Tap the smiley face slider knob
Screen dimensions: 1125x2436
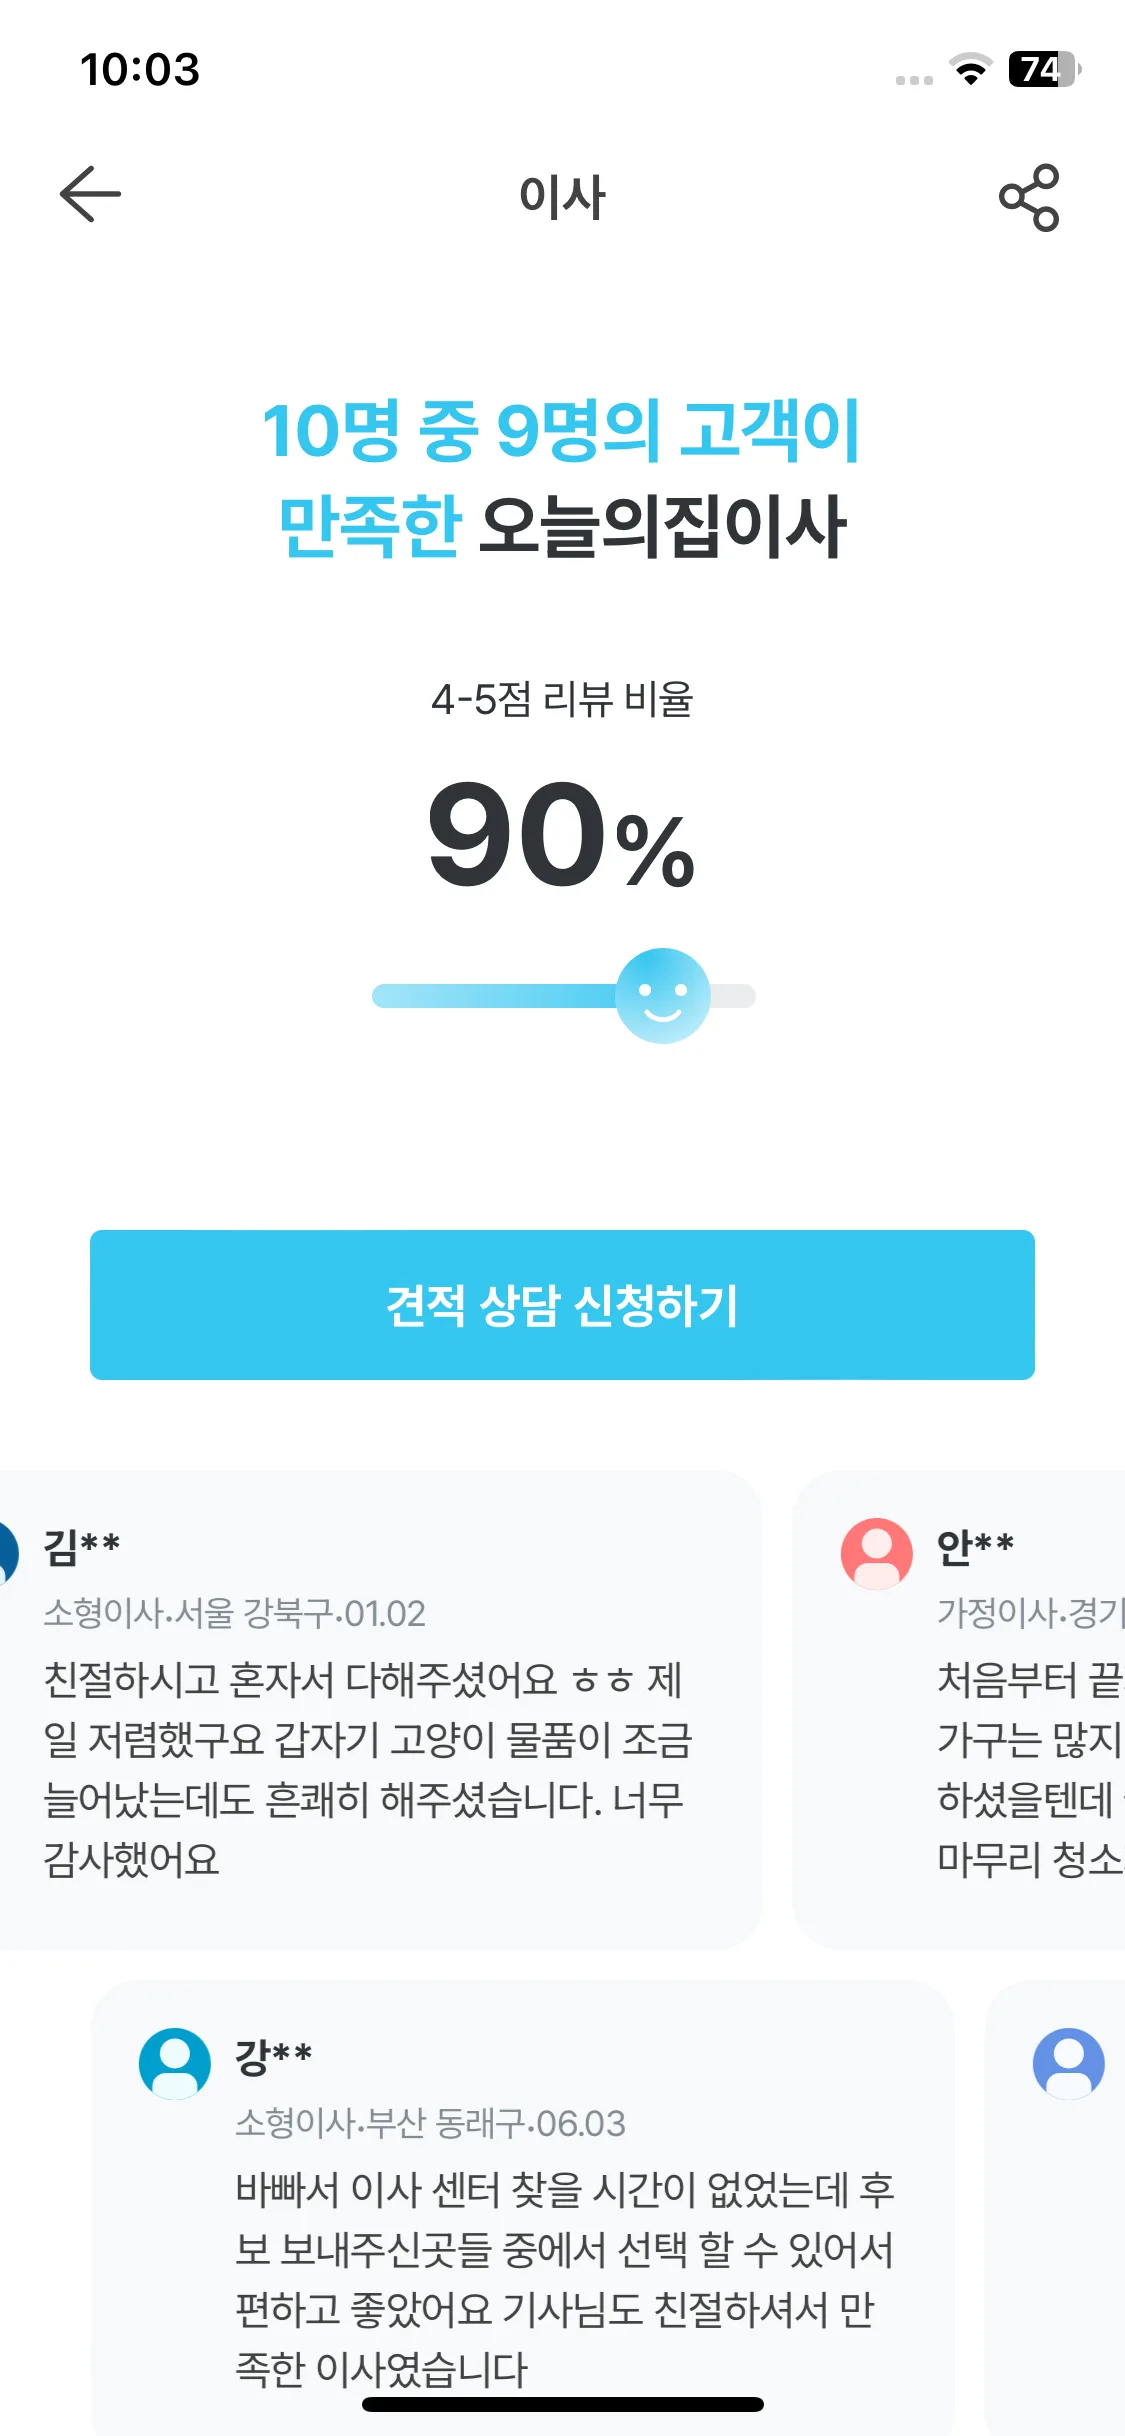(x=663, y=996)
